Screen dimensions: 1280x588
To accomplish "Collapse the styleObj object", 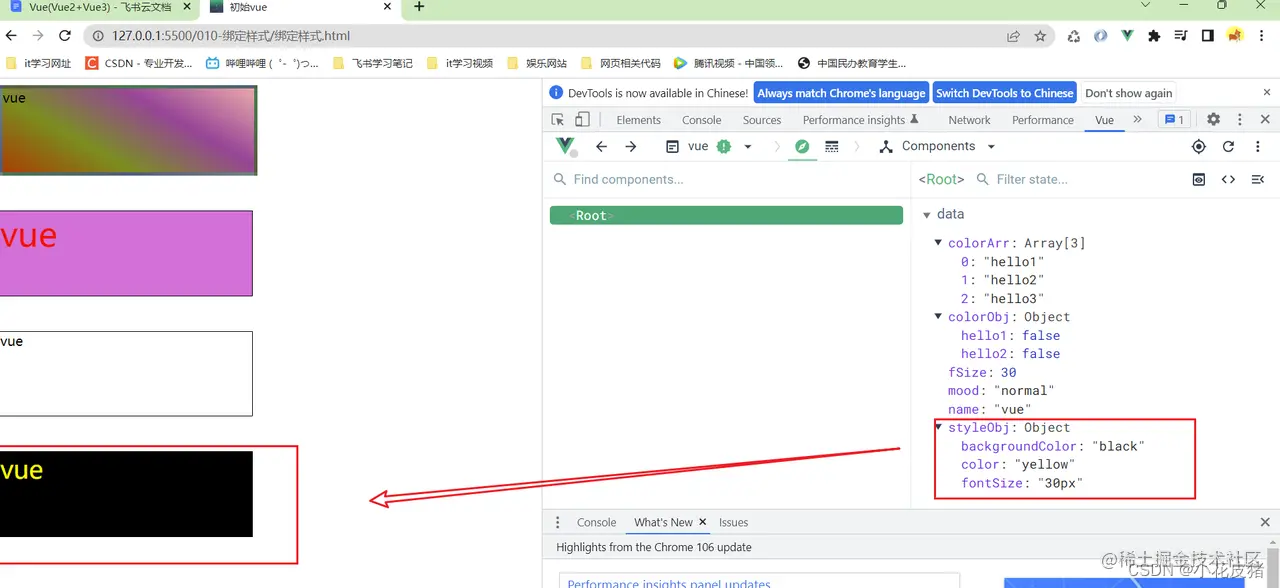I will (x=939, y=427).
